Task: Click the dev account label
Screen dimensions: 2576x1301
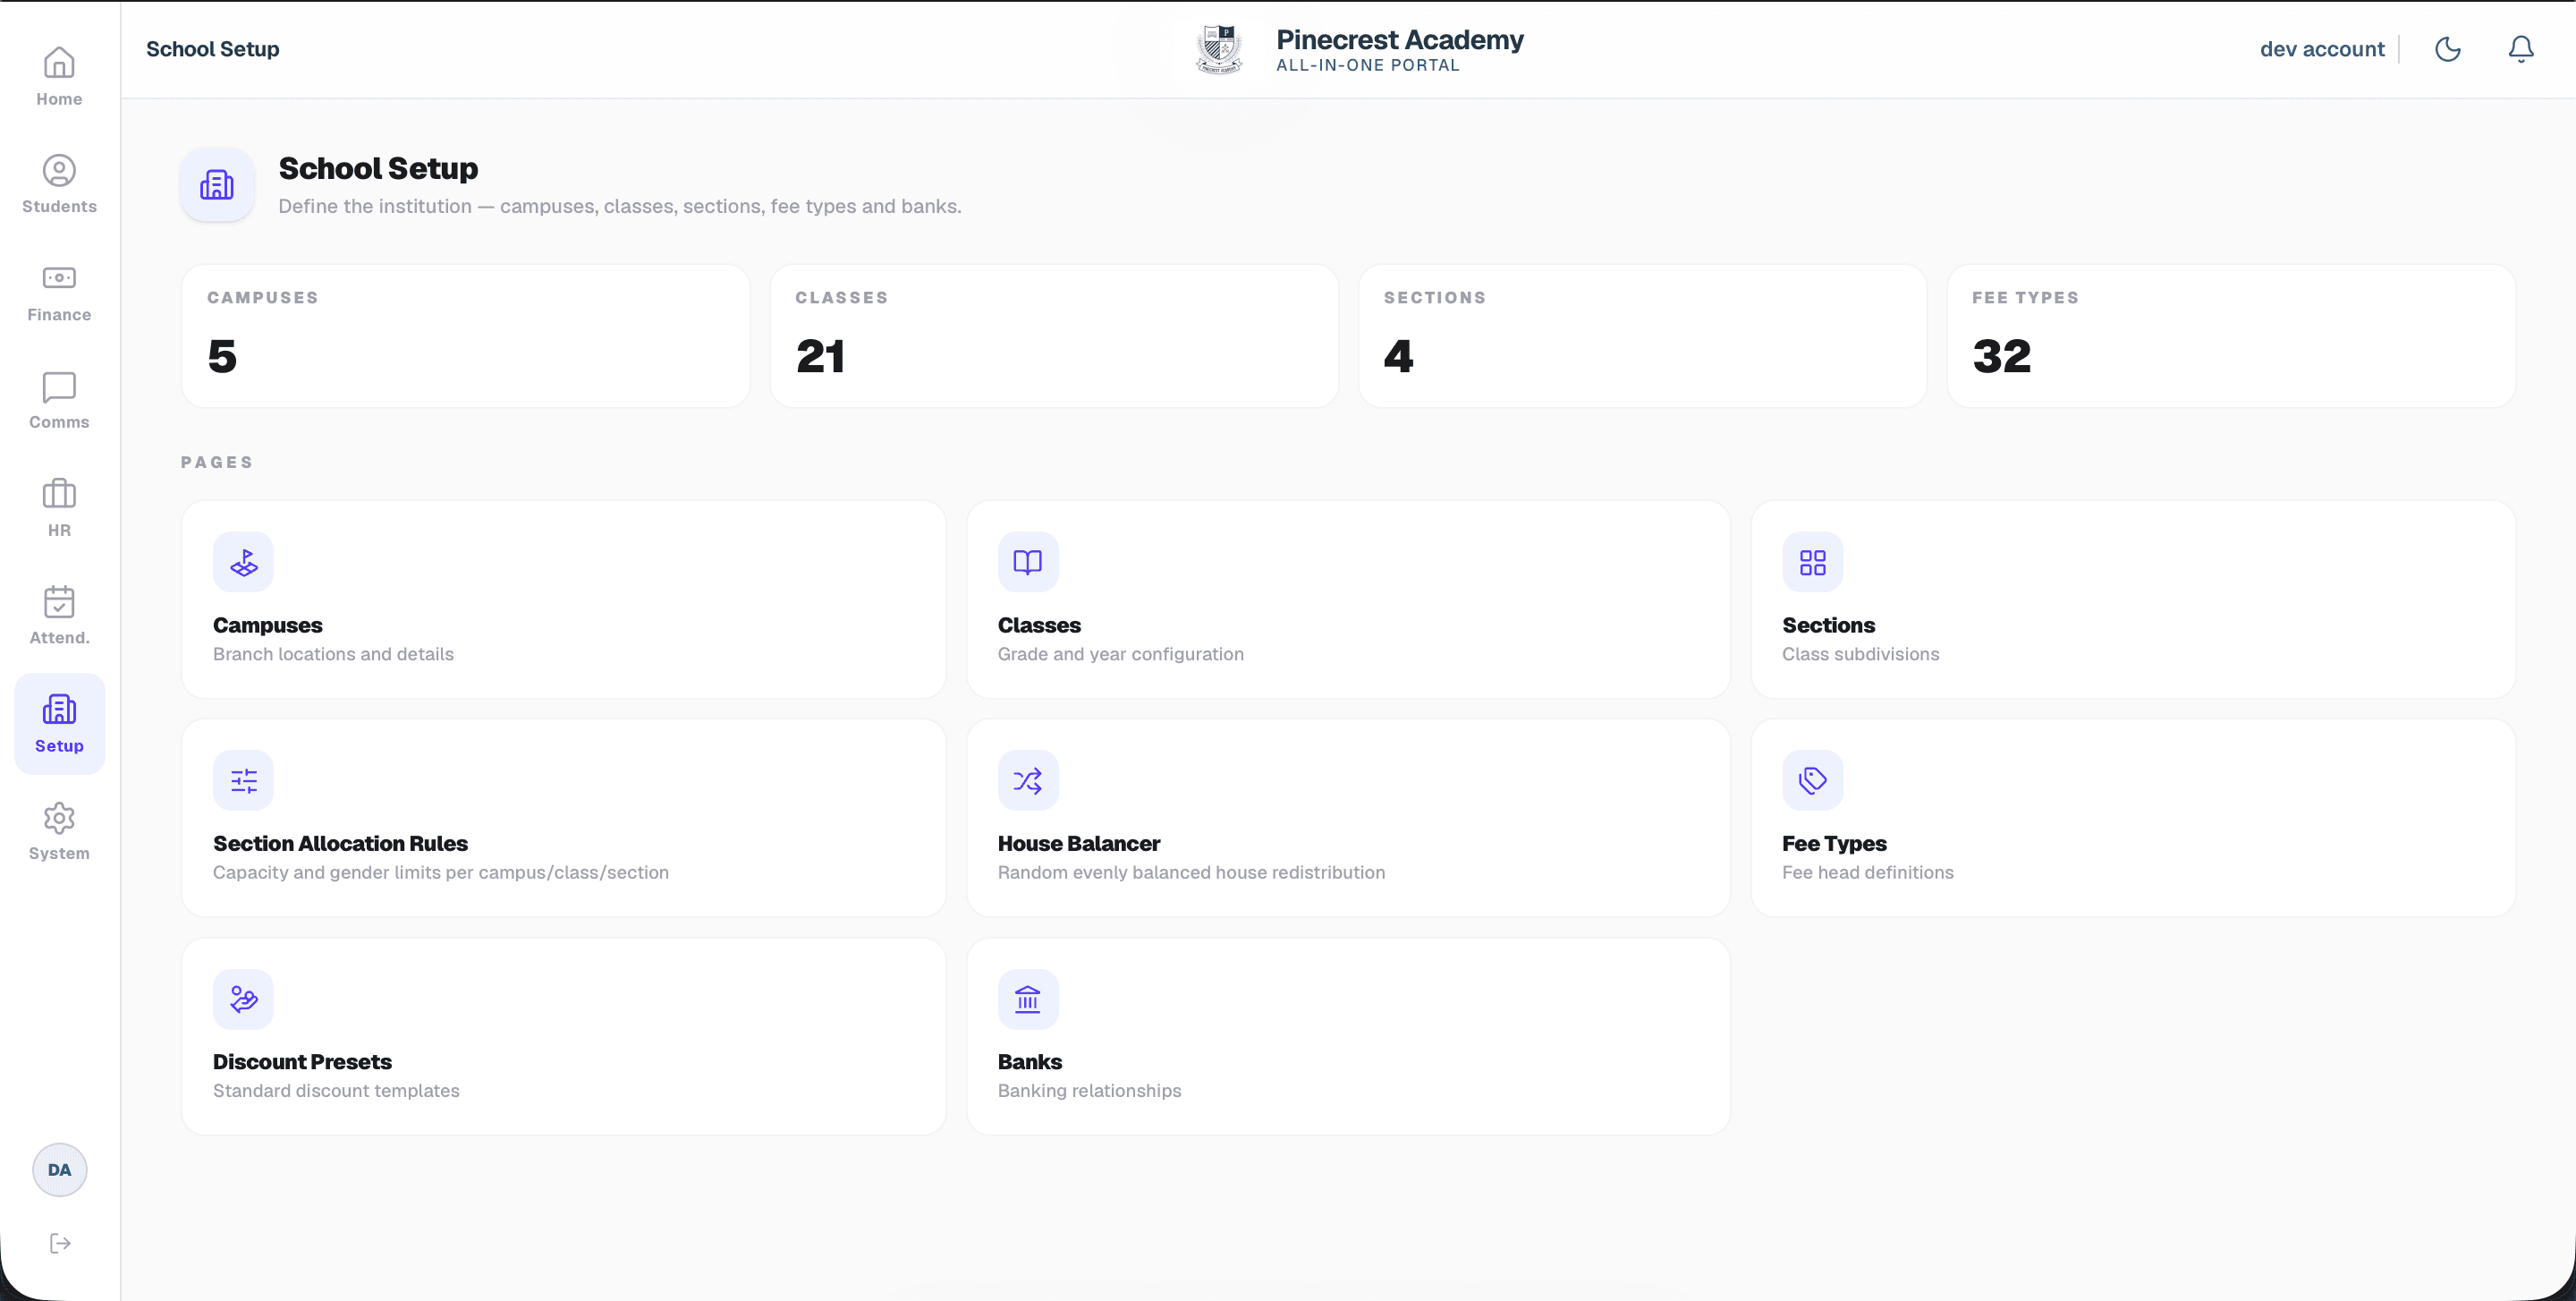Action: coord(2321,49)
